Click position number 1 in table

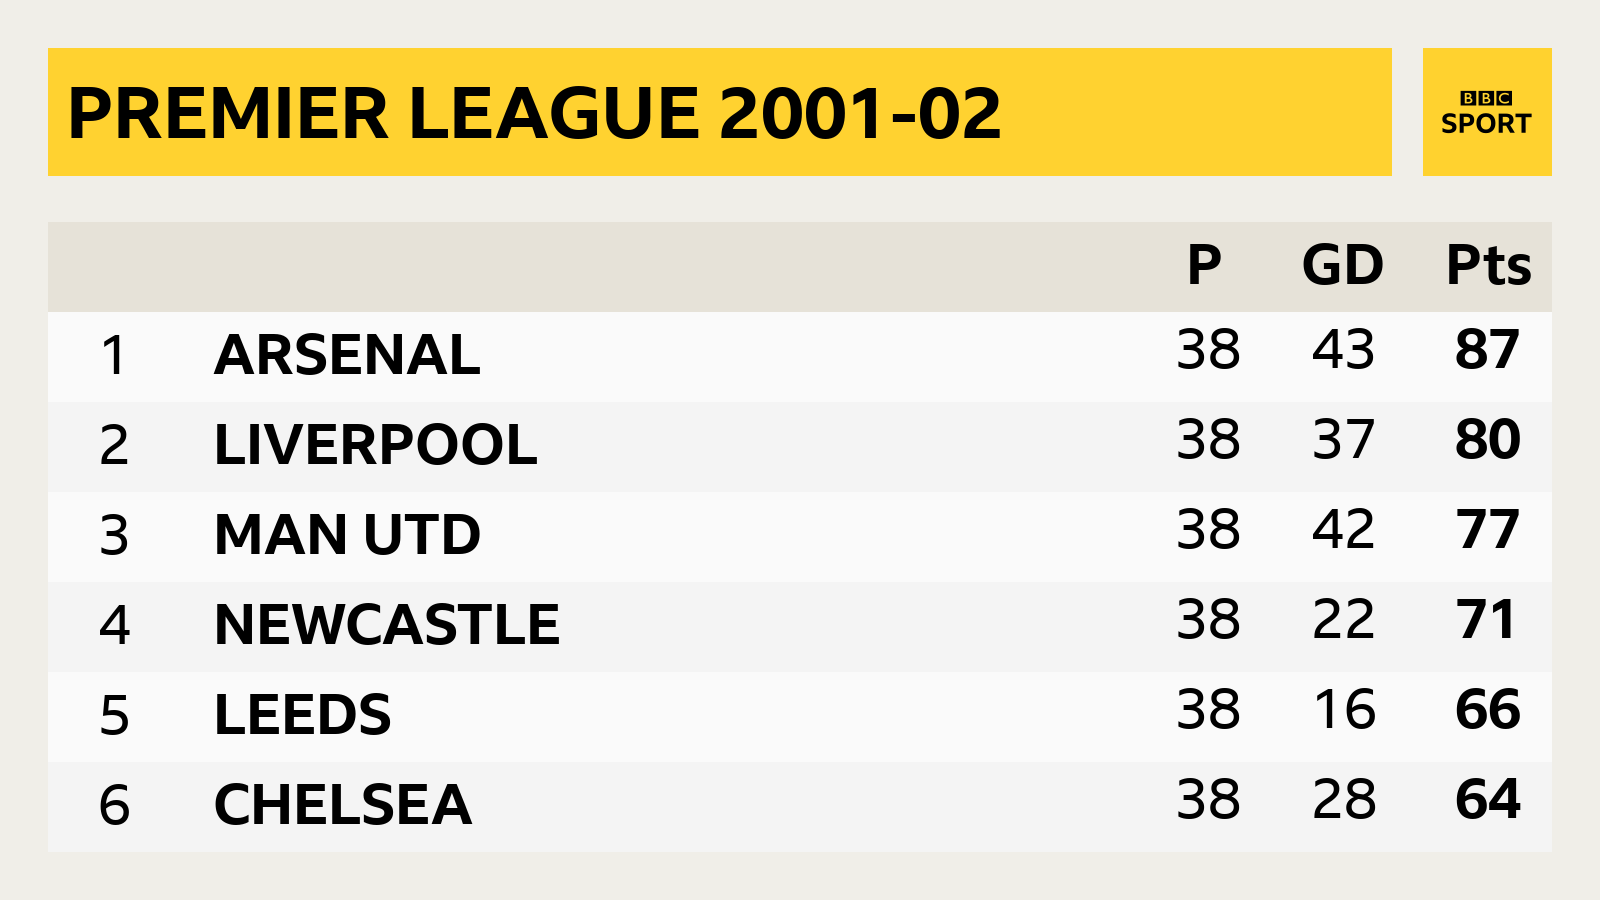[113, 356]
